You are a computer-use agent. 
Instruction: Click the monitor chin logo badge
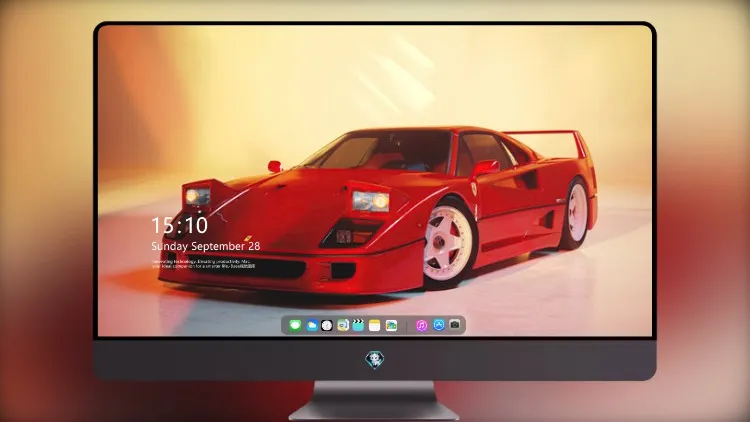375,359
